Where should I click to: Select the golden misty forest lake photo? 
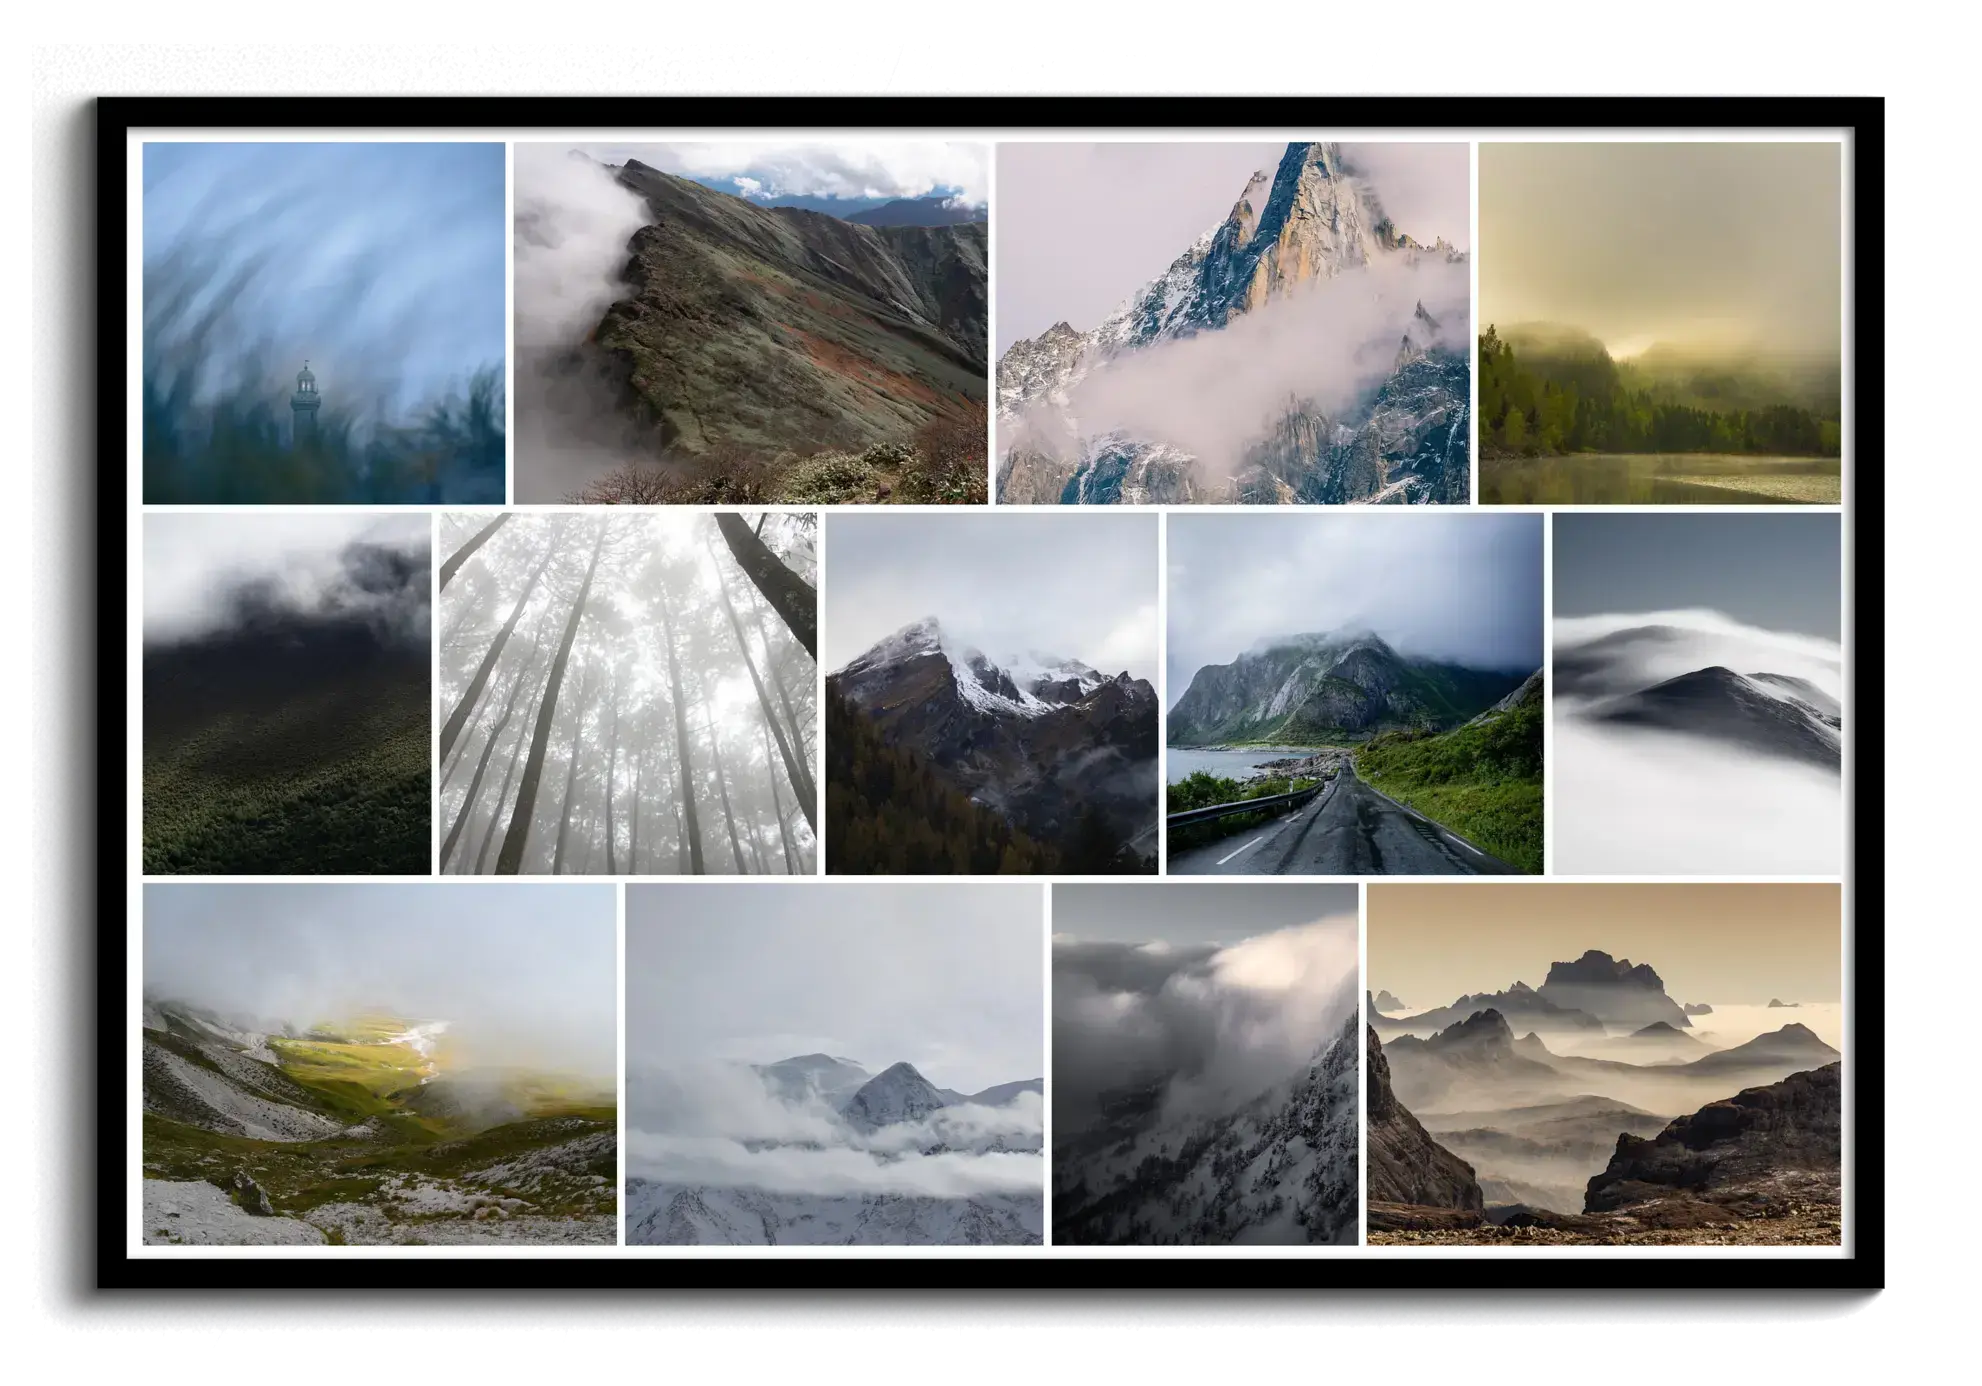click(1659, 322)
